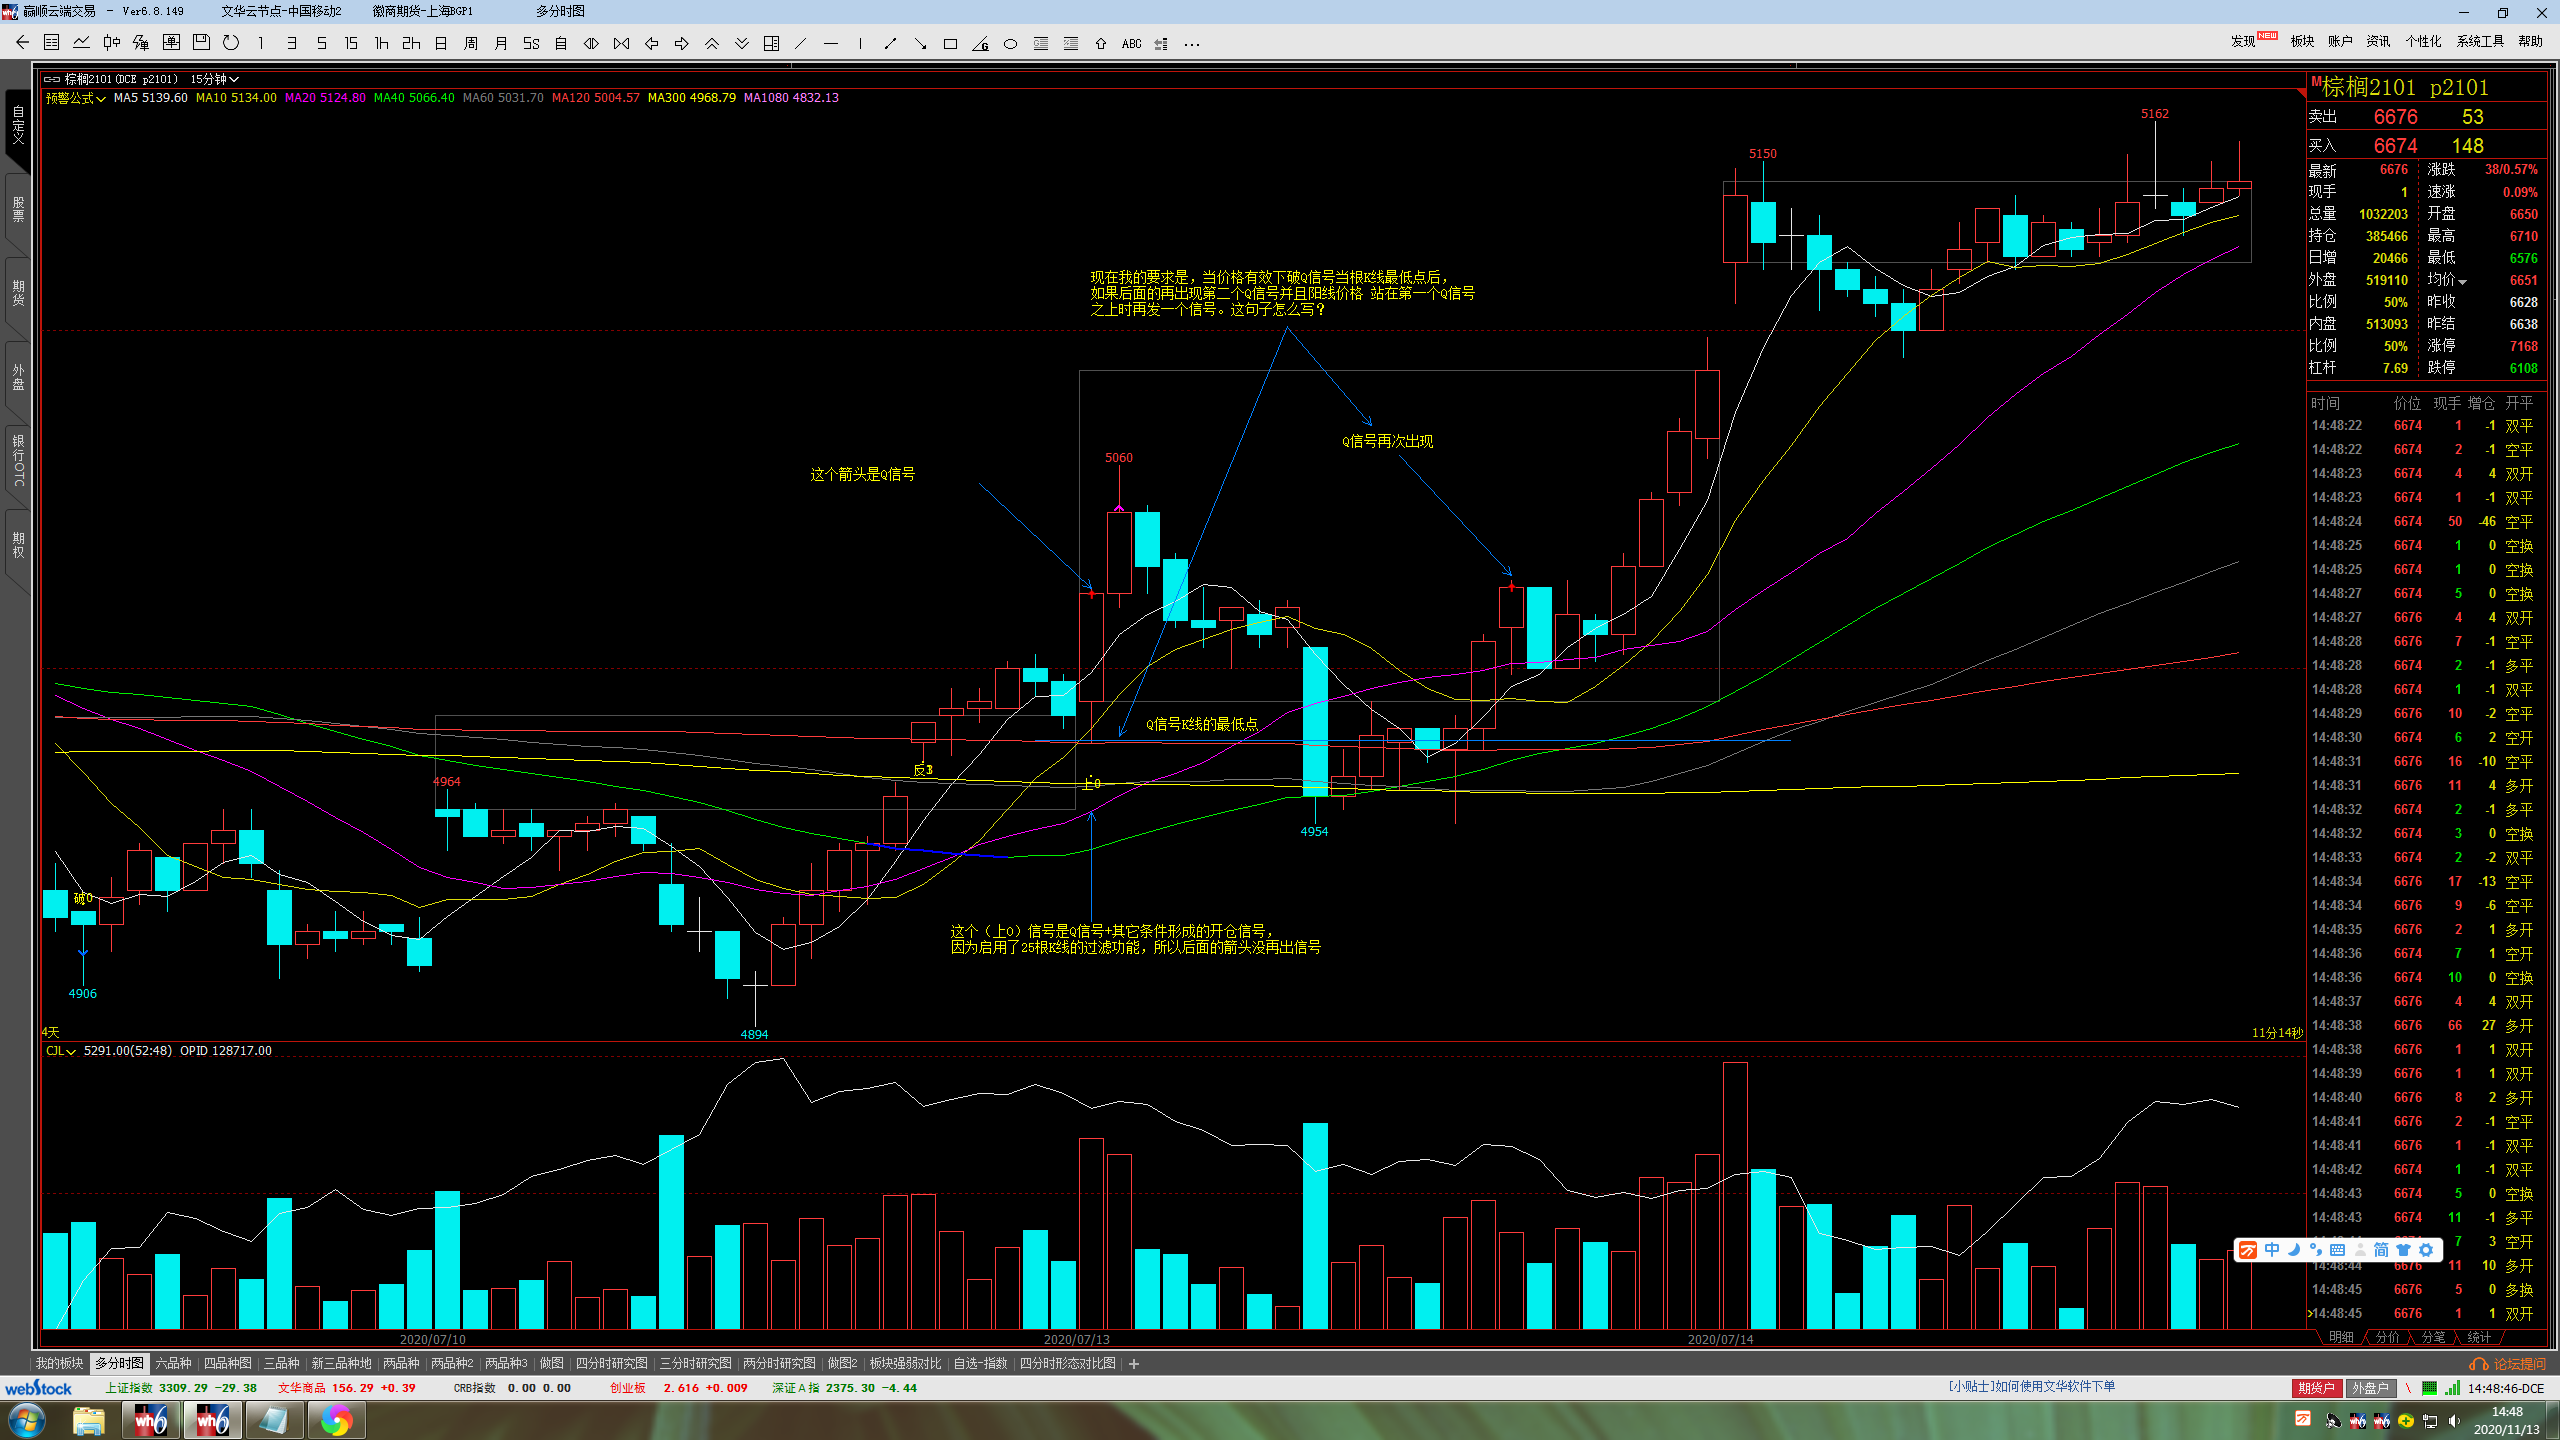Switch to 15 minute period button
Viewport: 2560px width, 1440px height.
[351, 44]
